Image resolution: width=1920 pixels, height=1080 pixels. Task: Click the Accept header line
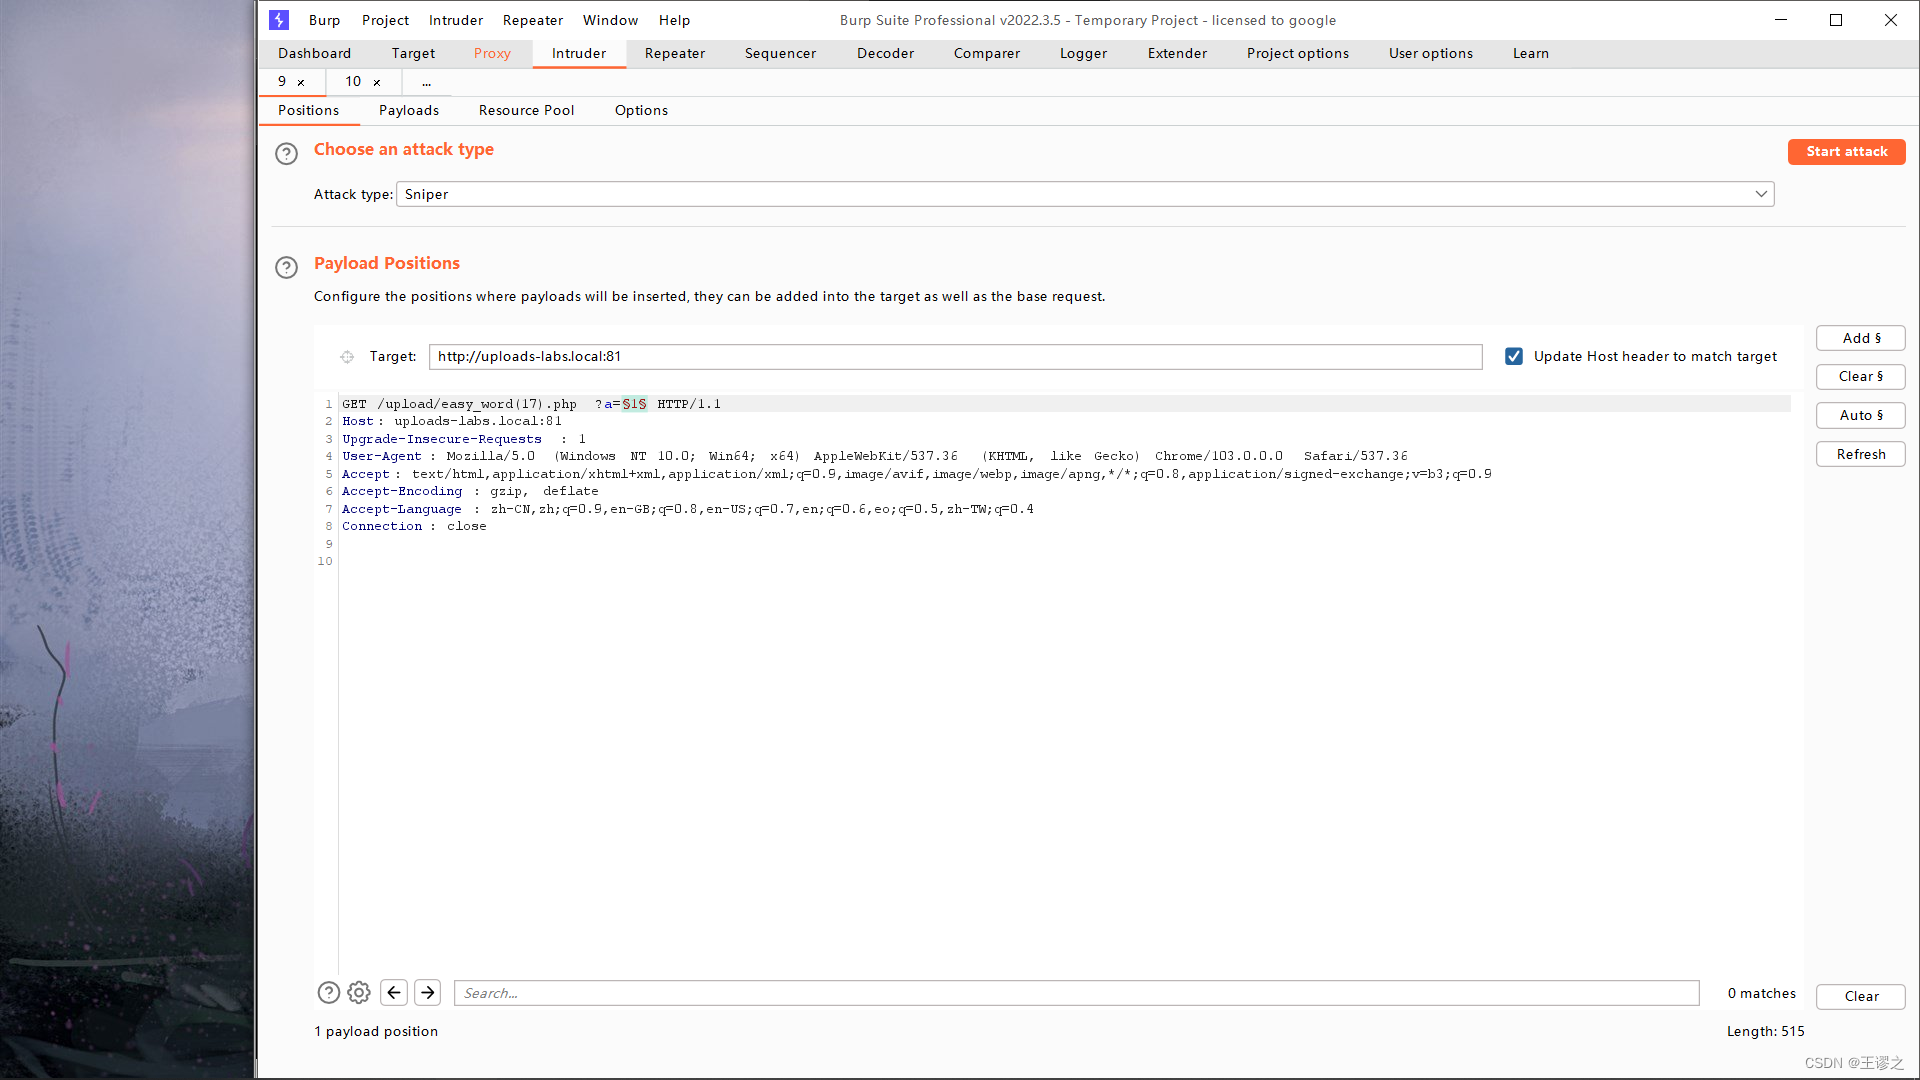(x=916, y=474)
